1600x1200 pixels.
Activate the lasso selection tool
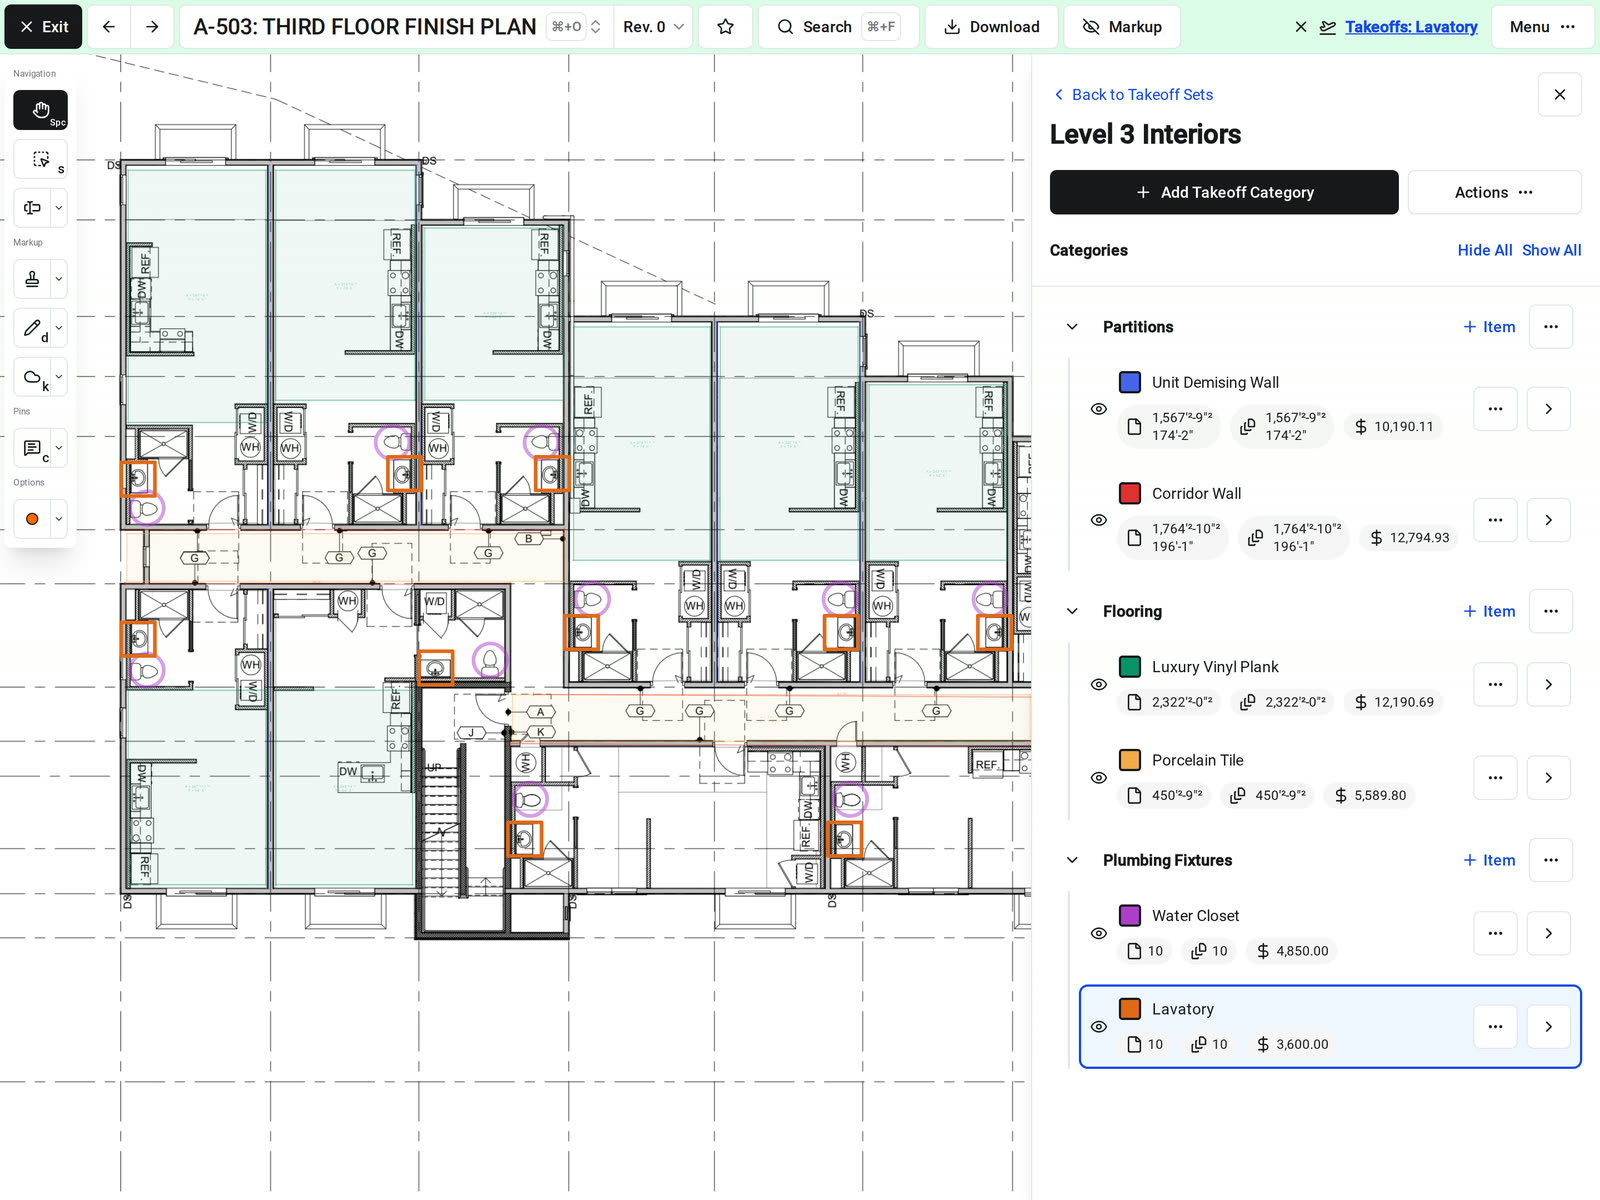(40, 160)
